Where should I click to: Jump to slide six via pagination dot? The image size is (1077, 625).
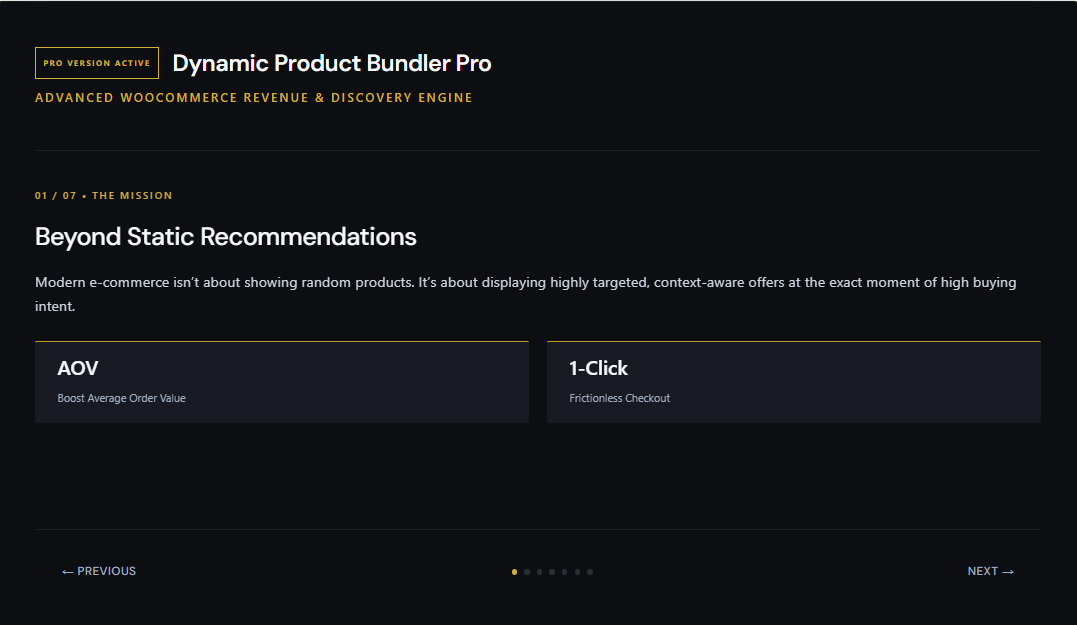pyautogui.click(x=577, y=571)
